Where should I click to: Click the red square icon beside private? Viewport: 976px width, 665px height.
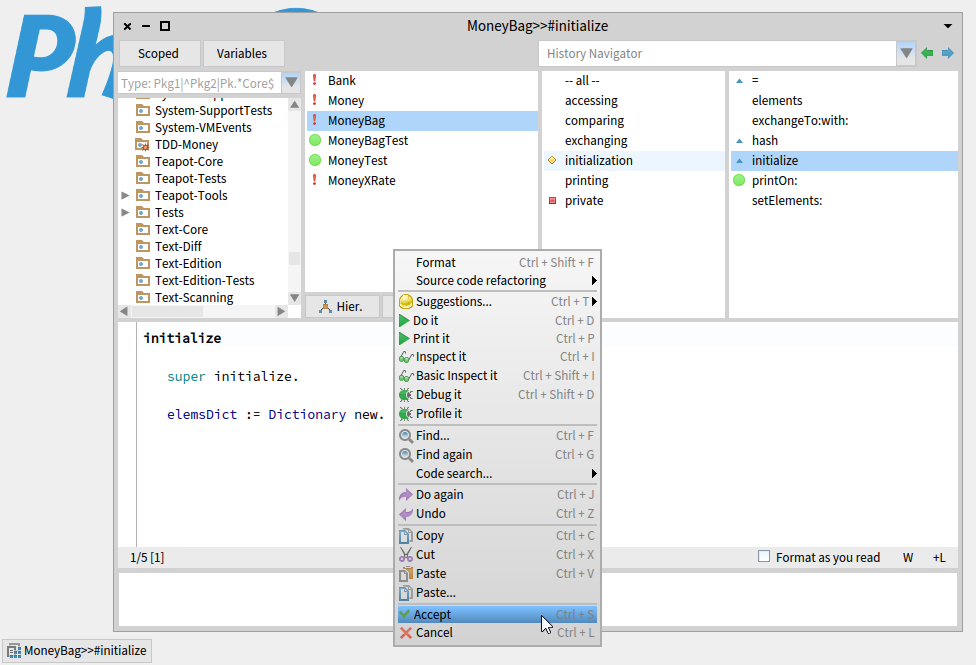point(552,200)
